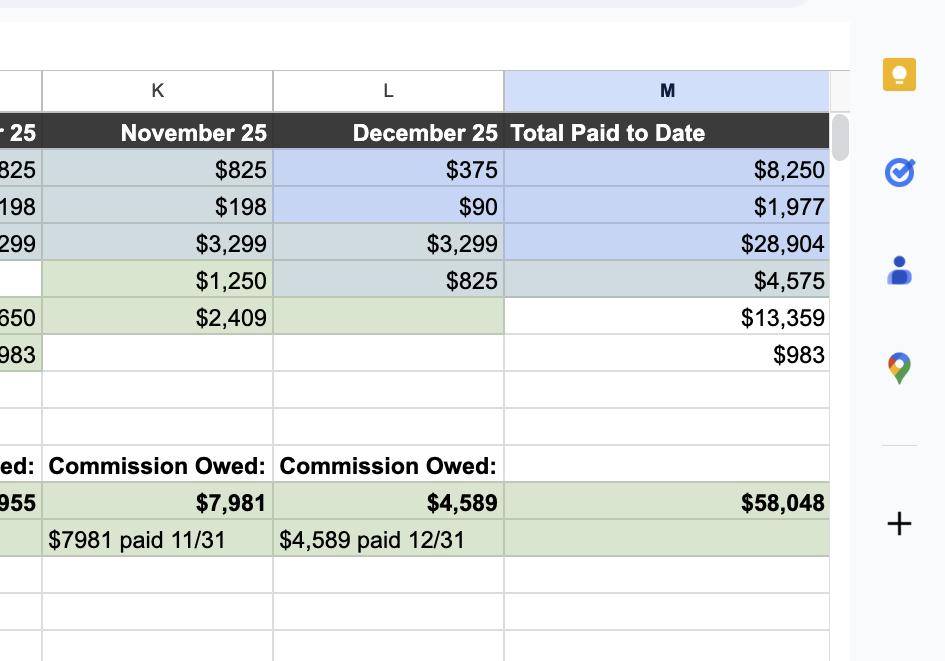The width and height of the screenshot is (945, 661).
Task: Select column M header
Action: click(667, 90)
